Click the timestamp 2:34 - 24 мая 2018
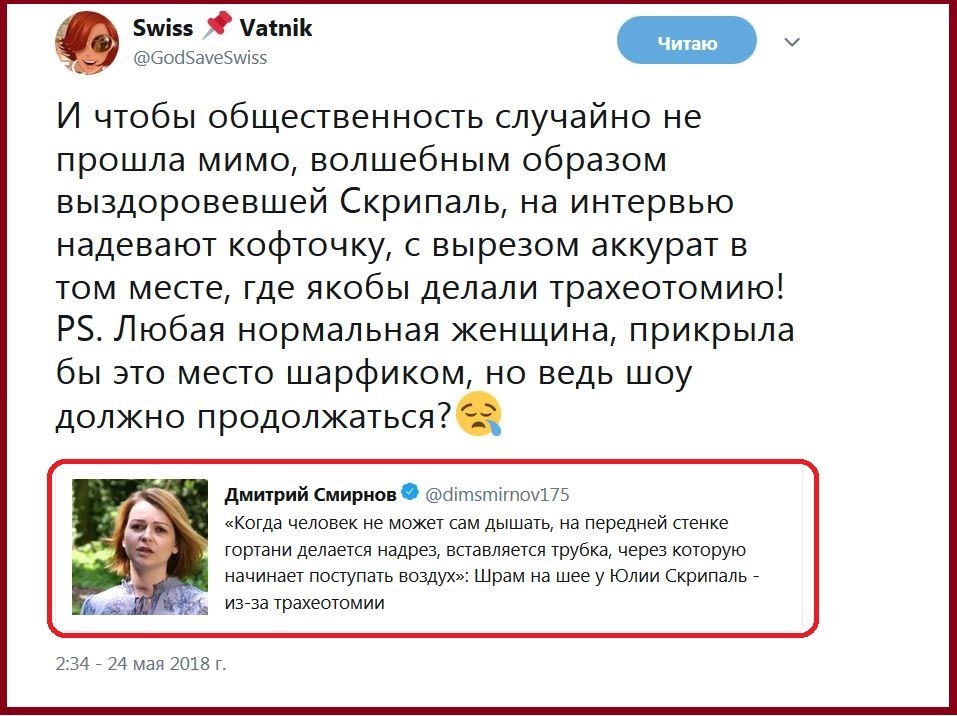Image resolution: width=957 pixels, height=716 pixels. (x=141, y=664)
